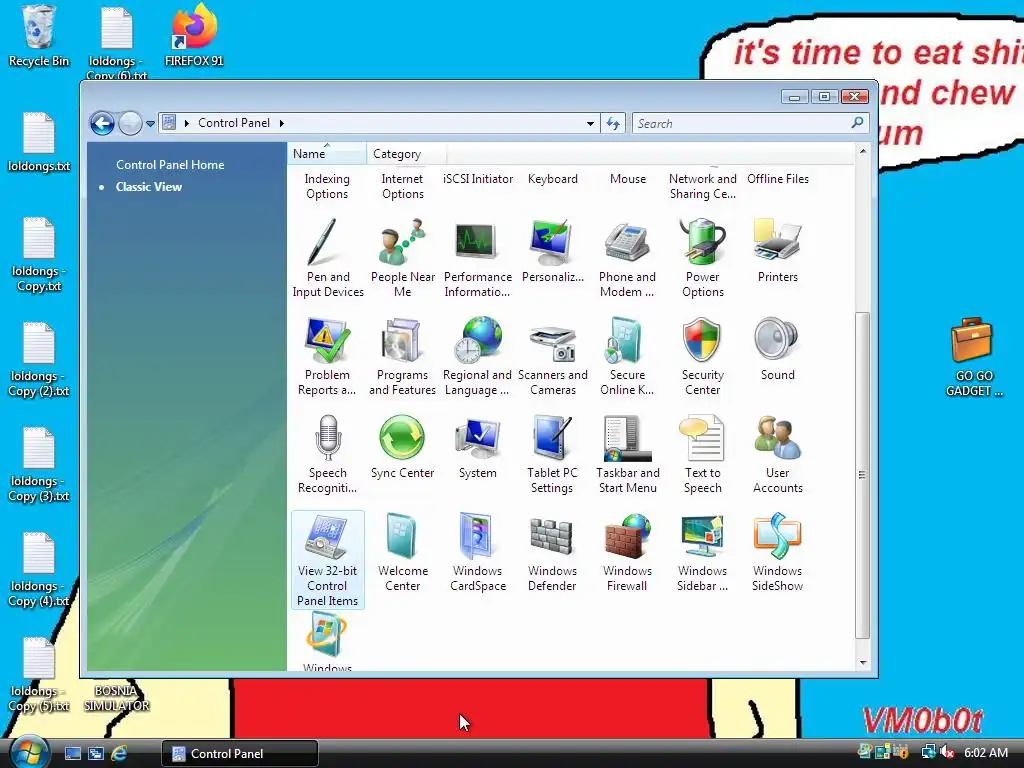Image resolution: width=1024 pixels, height=768 pixels.
Task: Open Windows Firewall settings
Action: (627, 552)
